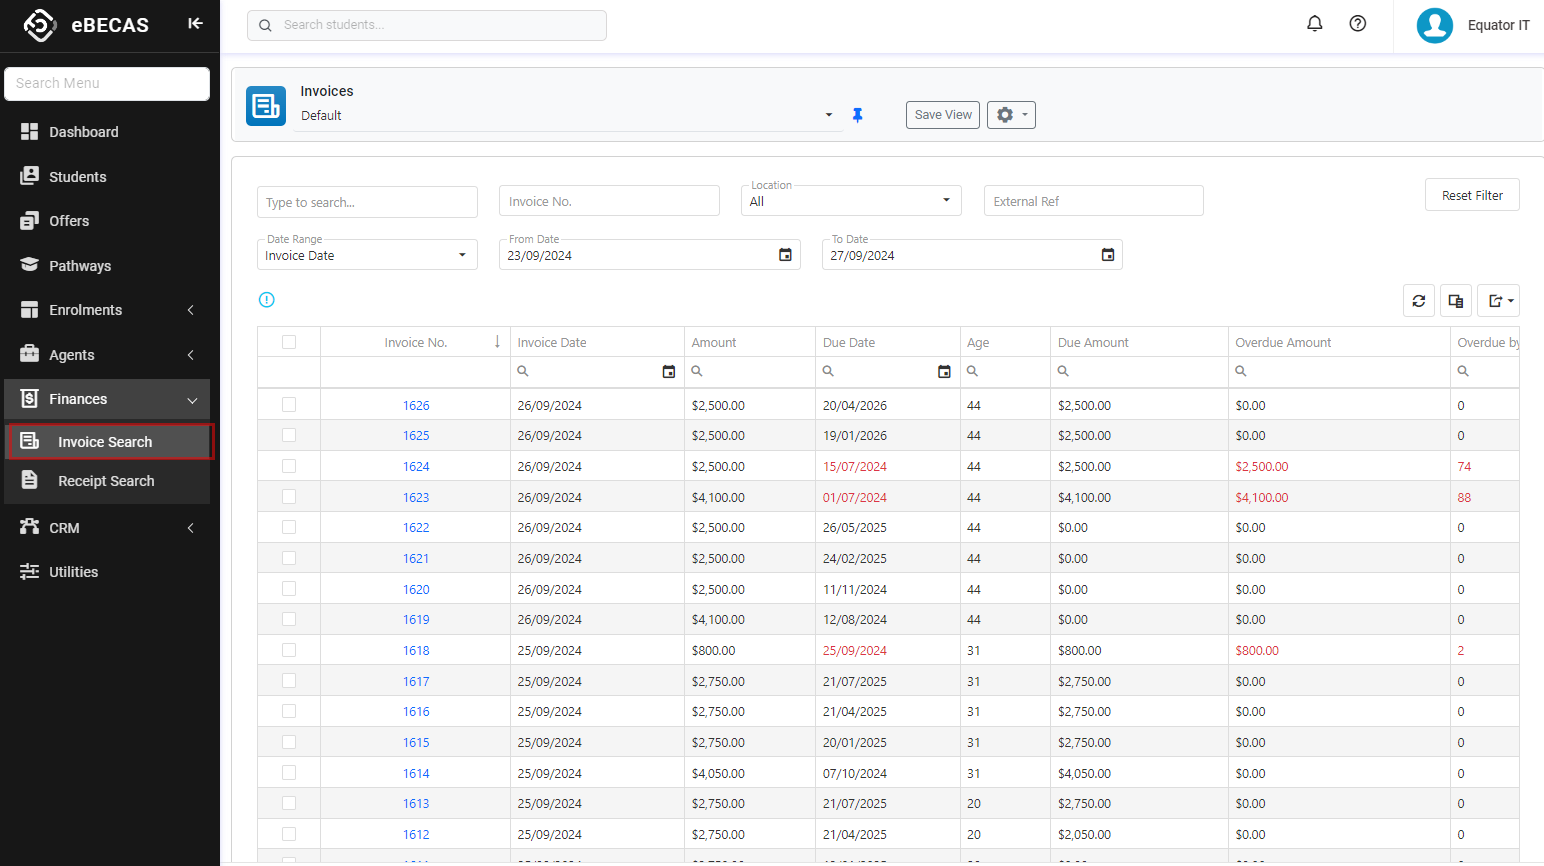Open the Location dropdown
1544x866 pixels.
point(850,201)
